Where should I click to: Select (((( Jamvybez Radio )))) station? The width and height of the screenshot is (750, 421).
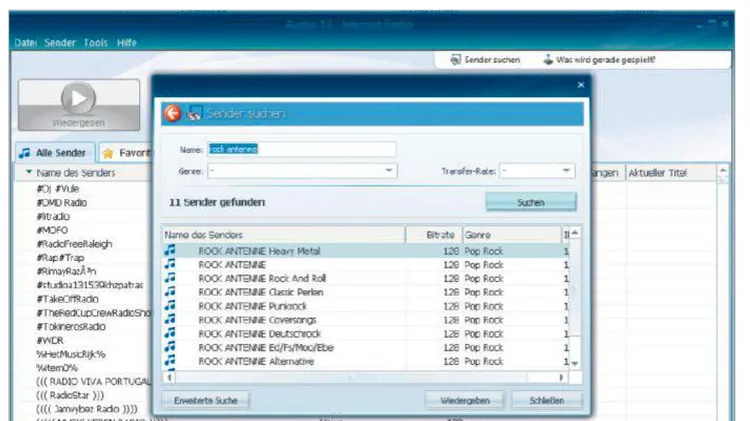pos(87,409)
